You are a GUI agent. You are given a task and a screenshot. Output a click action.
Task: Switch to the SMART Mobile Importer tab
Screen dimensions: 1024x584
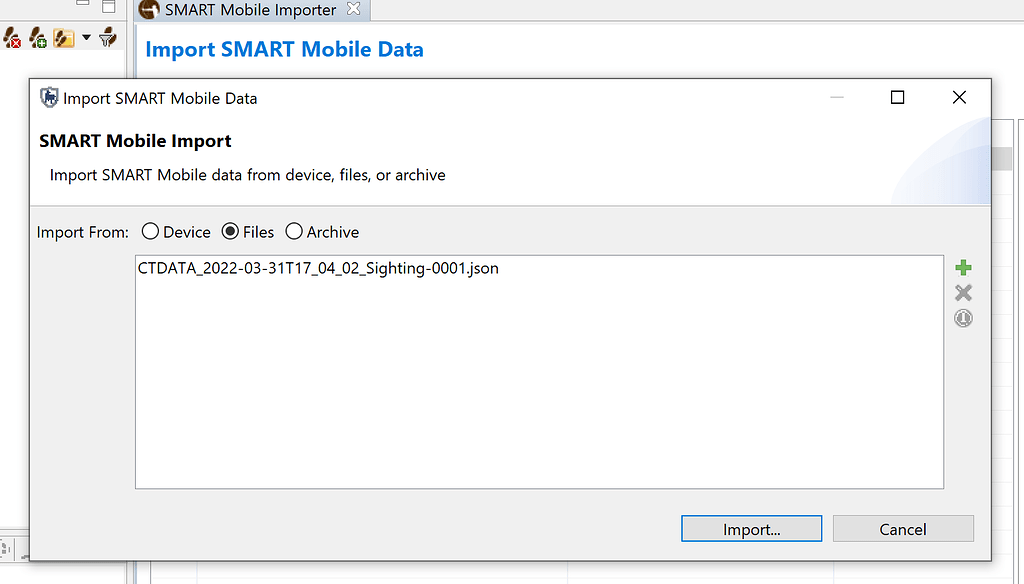coord(250,10)
